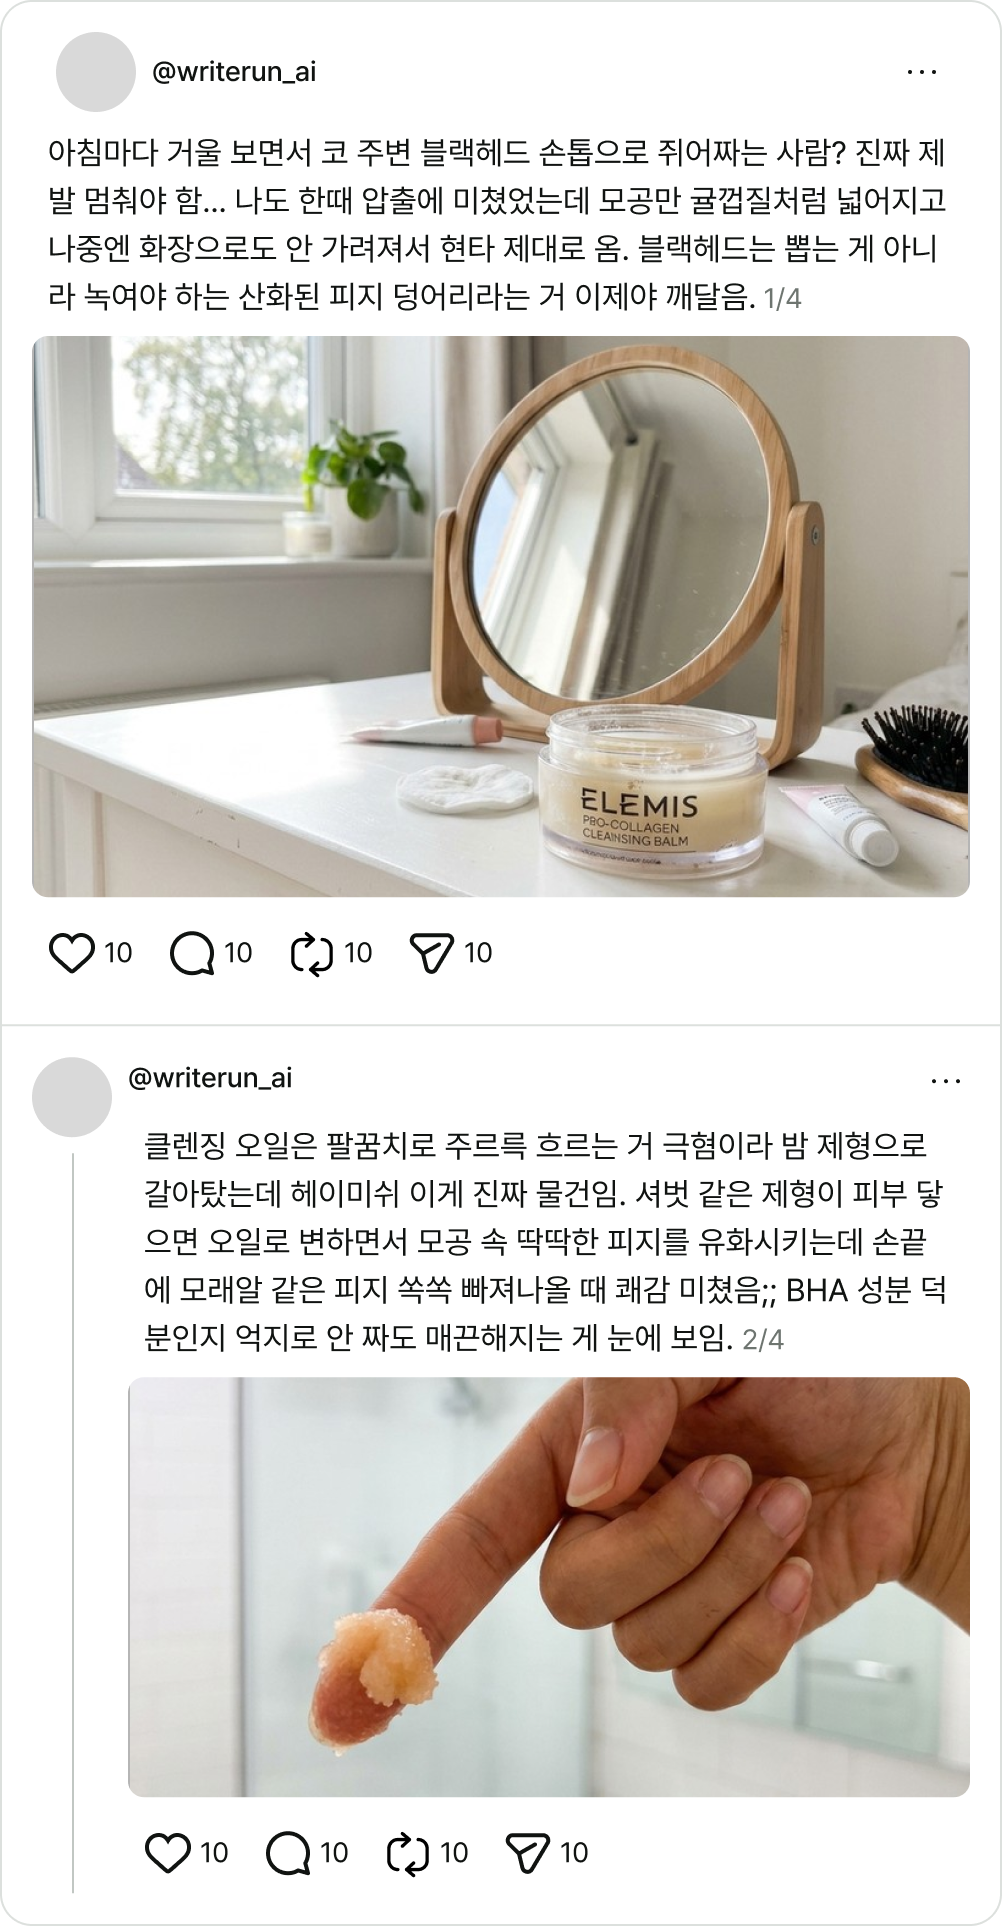Screen dimensions: 1002x1926
Task: Open the first post text marked 1/4
Action: [x=497, y=225]
